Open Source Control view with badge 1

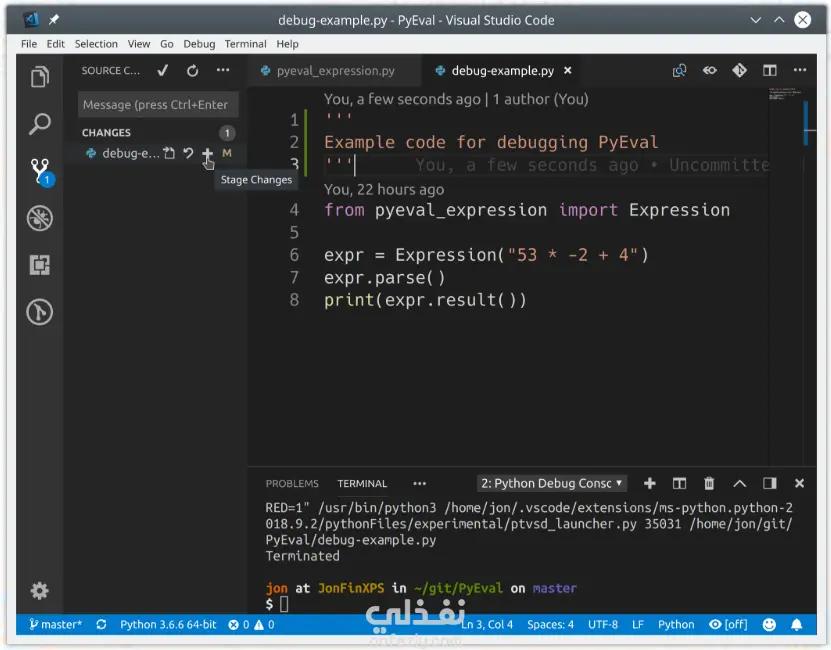[x=41, y=172]
